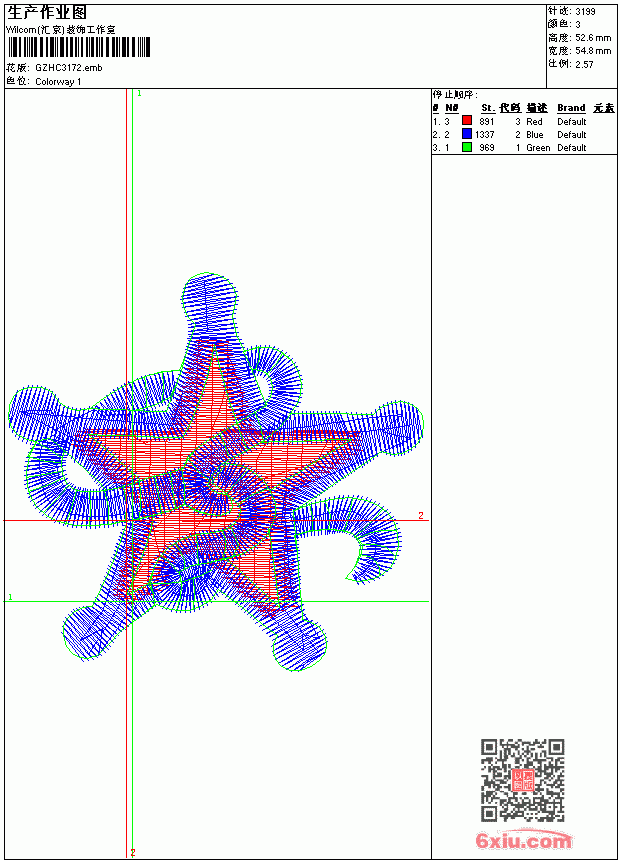
Task: Select the title text 生产作业图
Action: [x=47, y=13]
